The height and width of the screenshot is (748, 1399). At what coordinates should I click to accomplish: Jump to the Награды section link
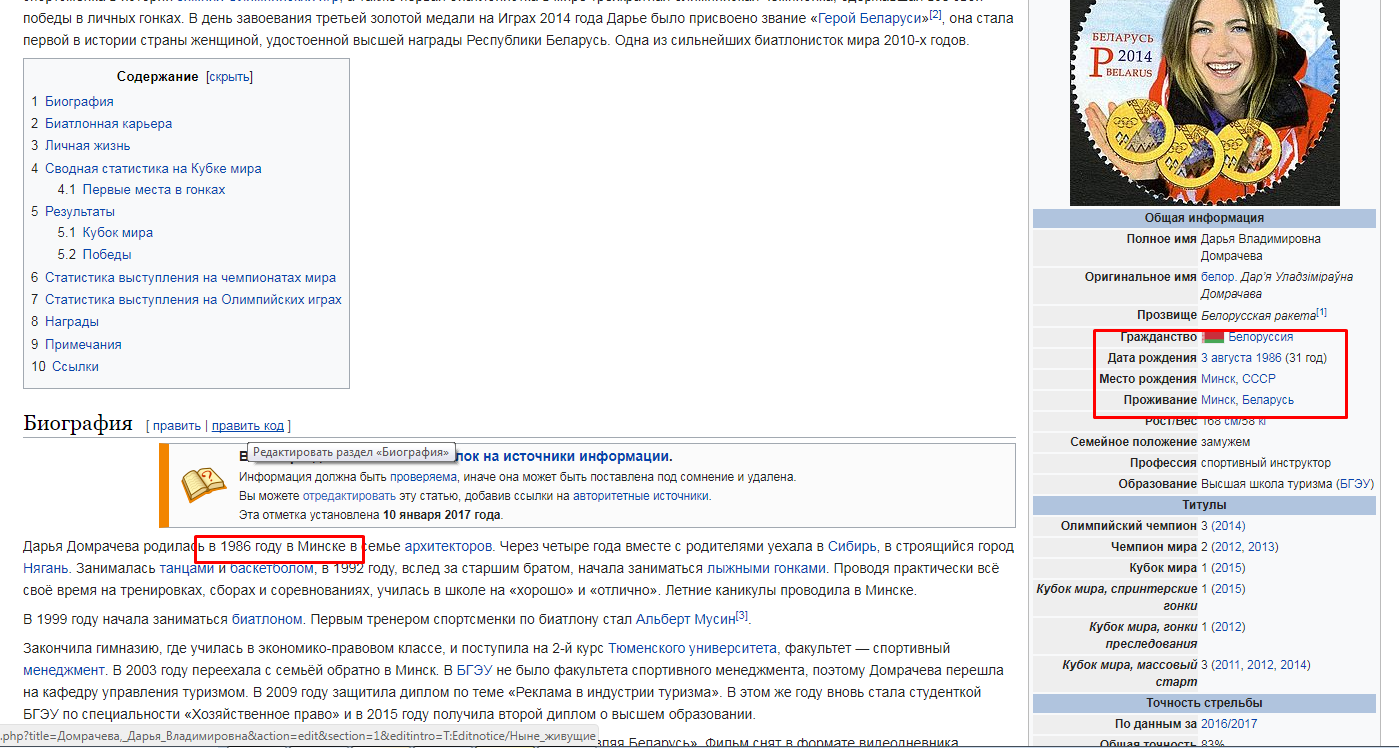(72, 321)
